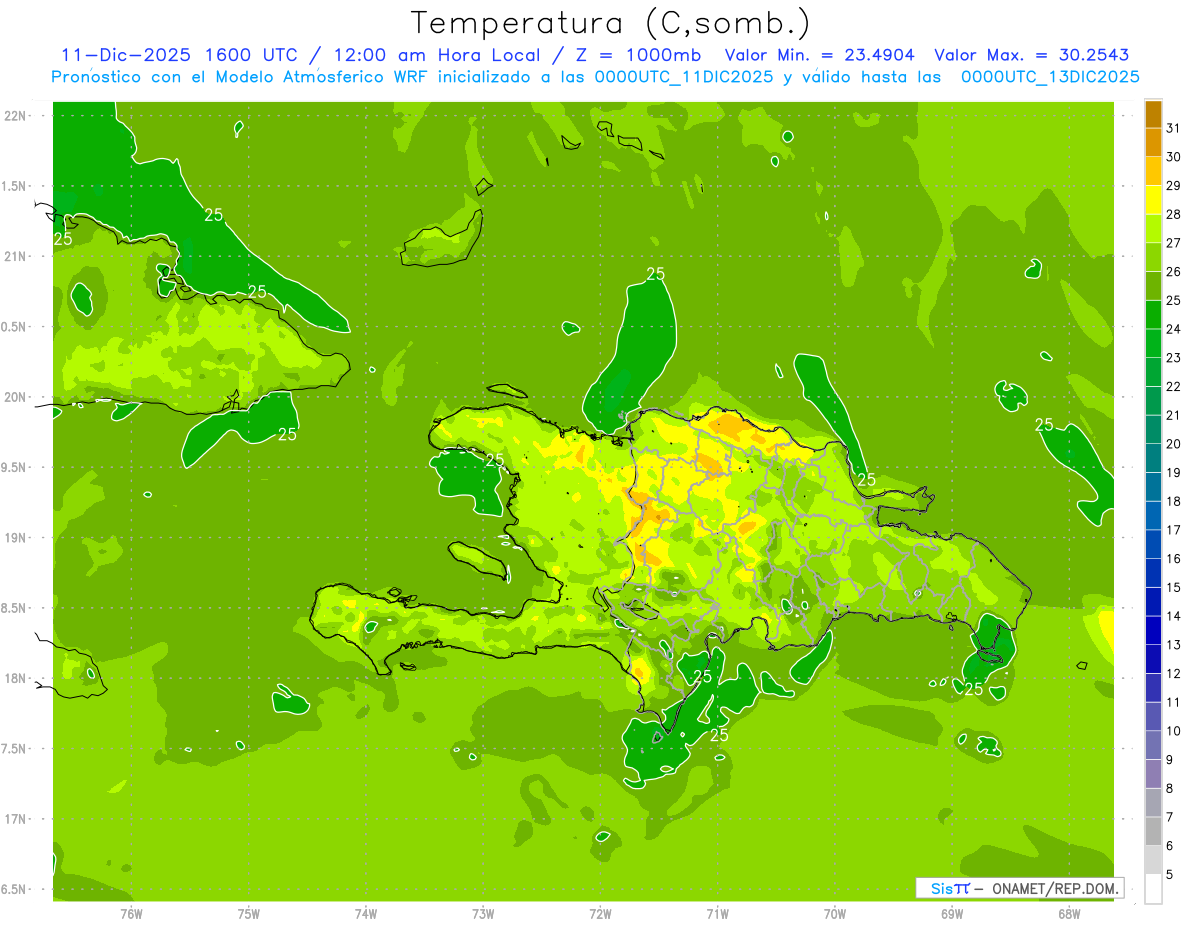
Task: Click the '19N' latitude axis label
Action: (x=15, y=538)
